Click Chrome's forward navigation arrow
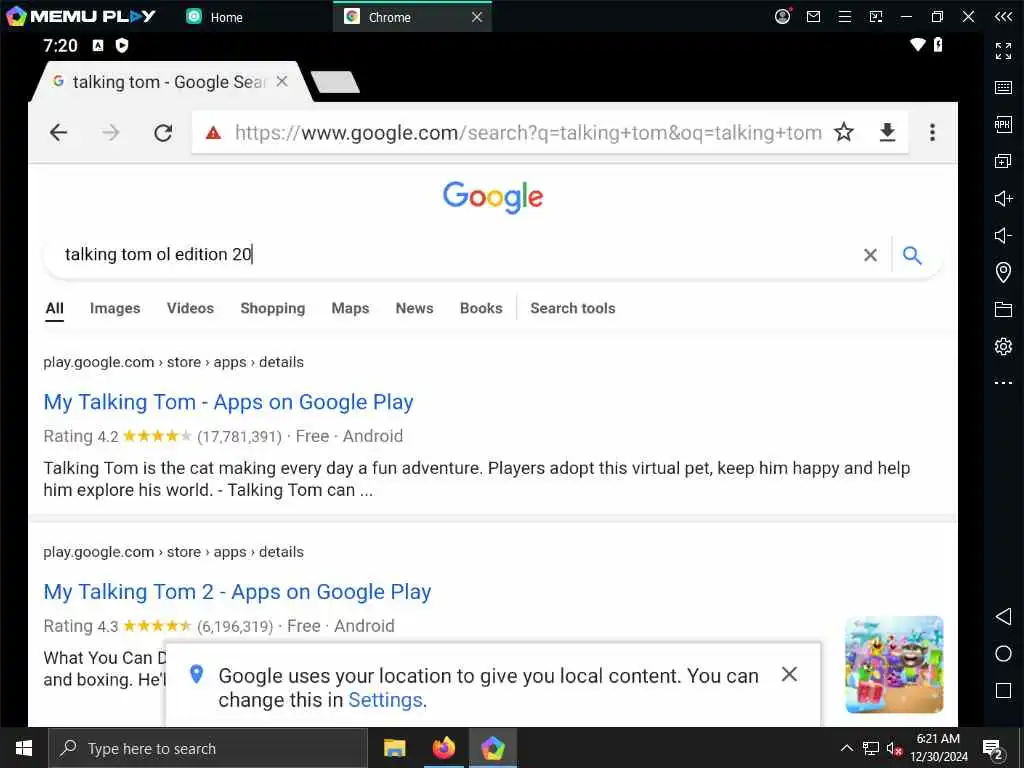 pos(111,133)
